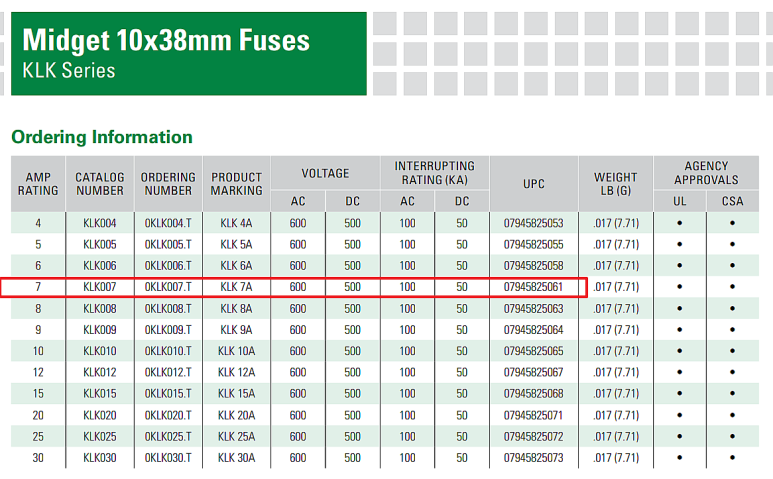Screen dimensions: 773x479
Task: Click UPC '07945825061'
Action: pos(533,287)
